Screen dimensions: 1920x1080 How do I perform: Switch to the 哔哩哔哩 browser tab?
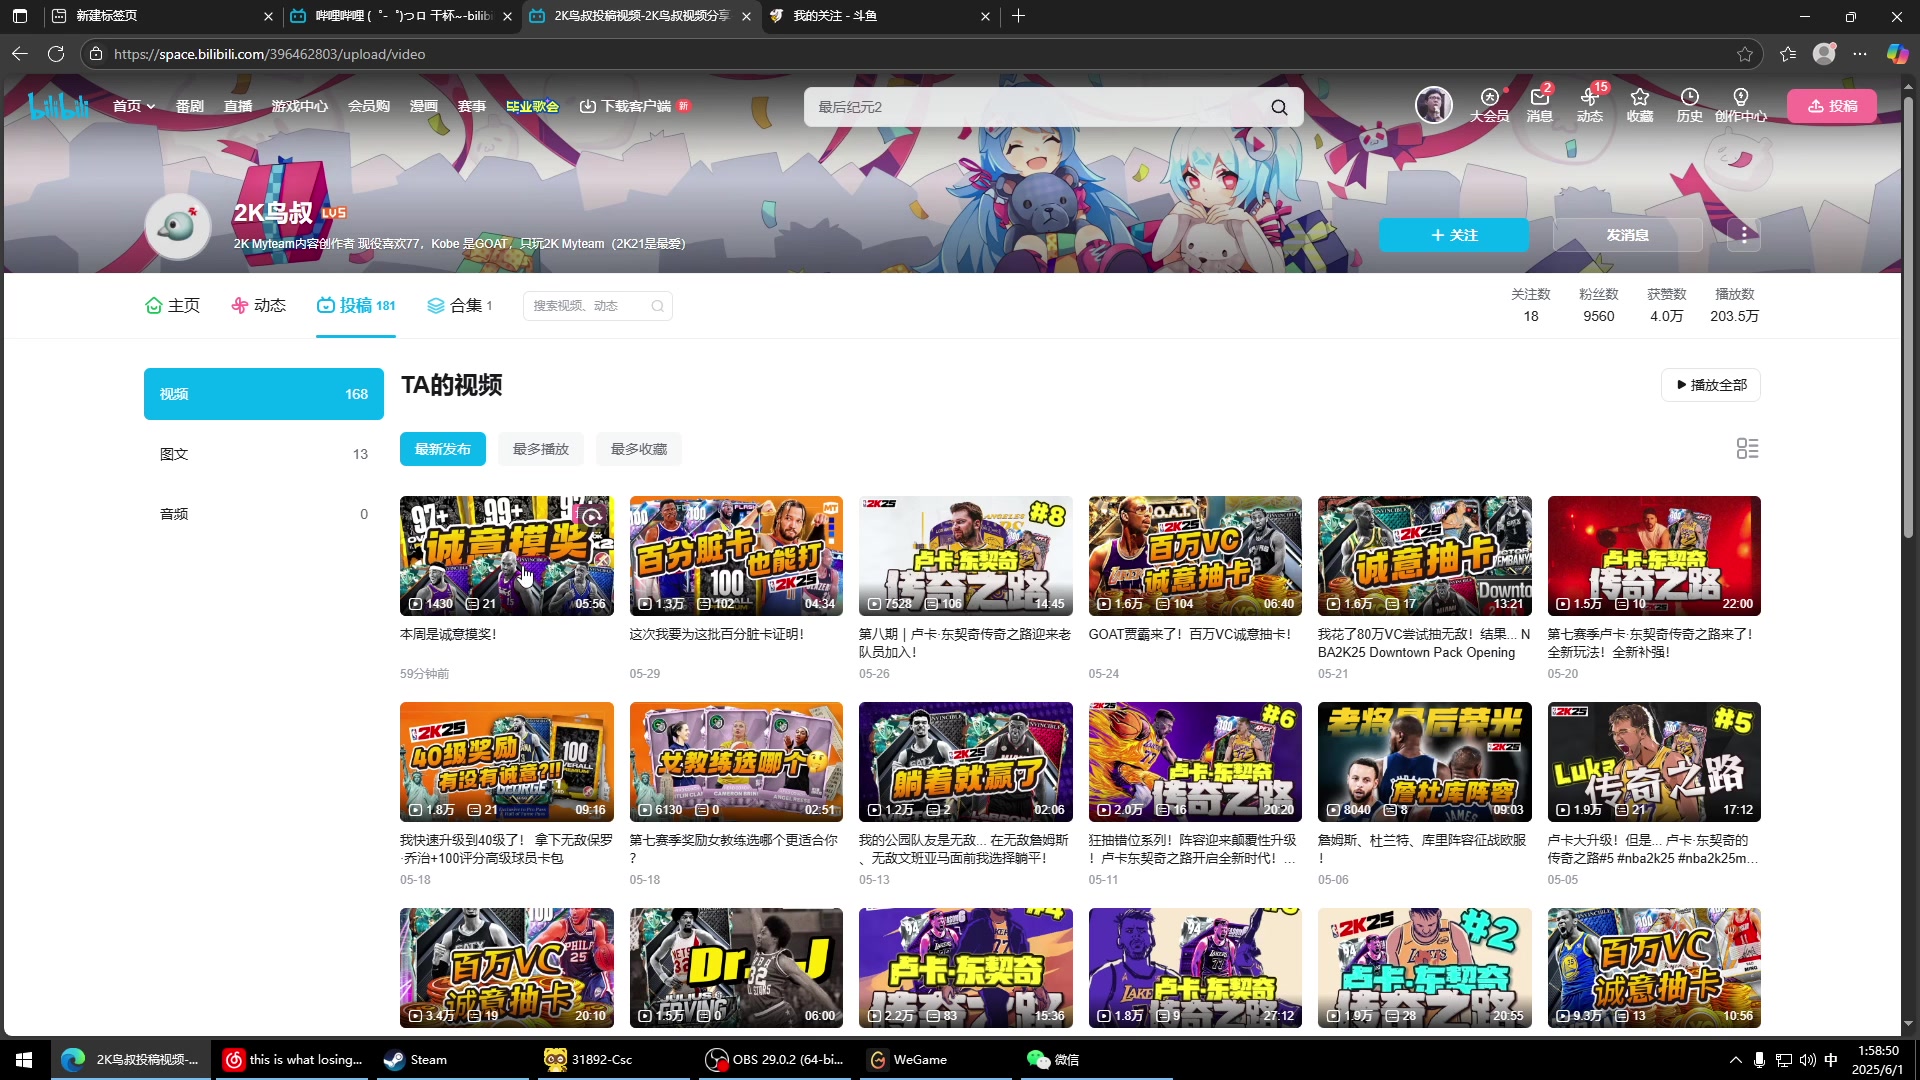tap(400, 16)
